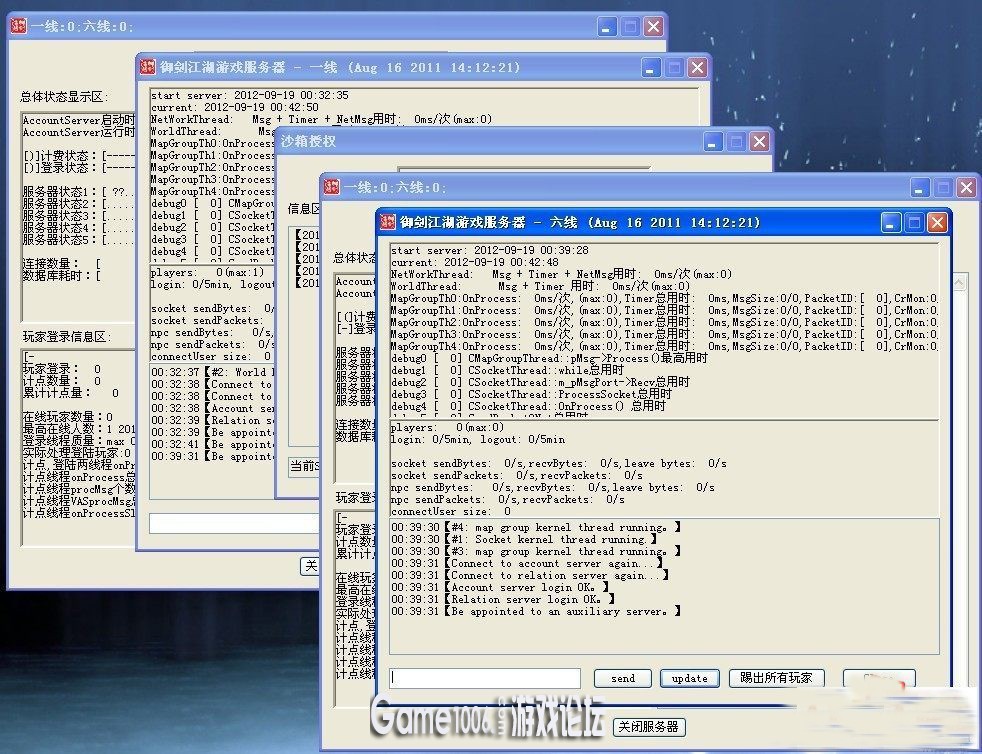The width and height of the screenshot is (982, 754).
Task: Click the 关闭服务器 button
Action: (649, 726)
